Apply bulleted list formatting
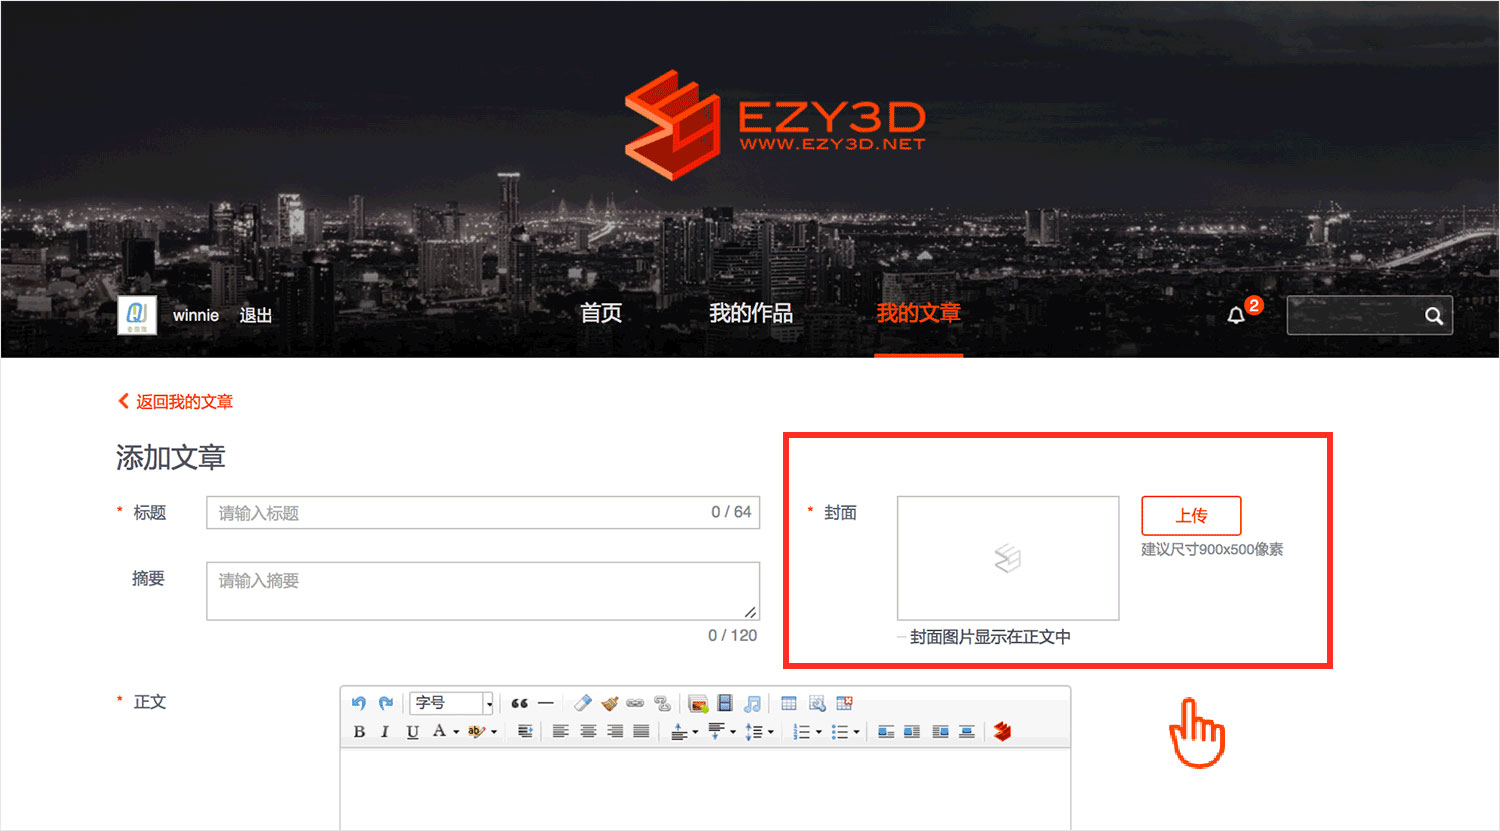1500x831 pixels. 840,732
